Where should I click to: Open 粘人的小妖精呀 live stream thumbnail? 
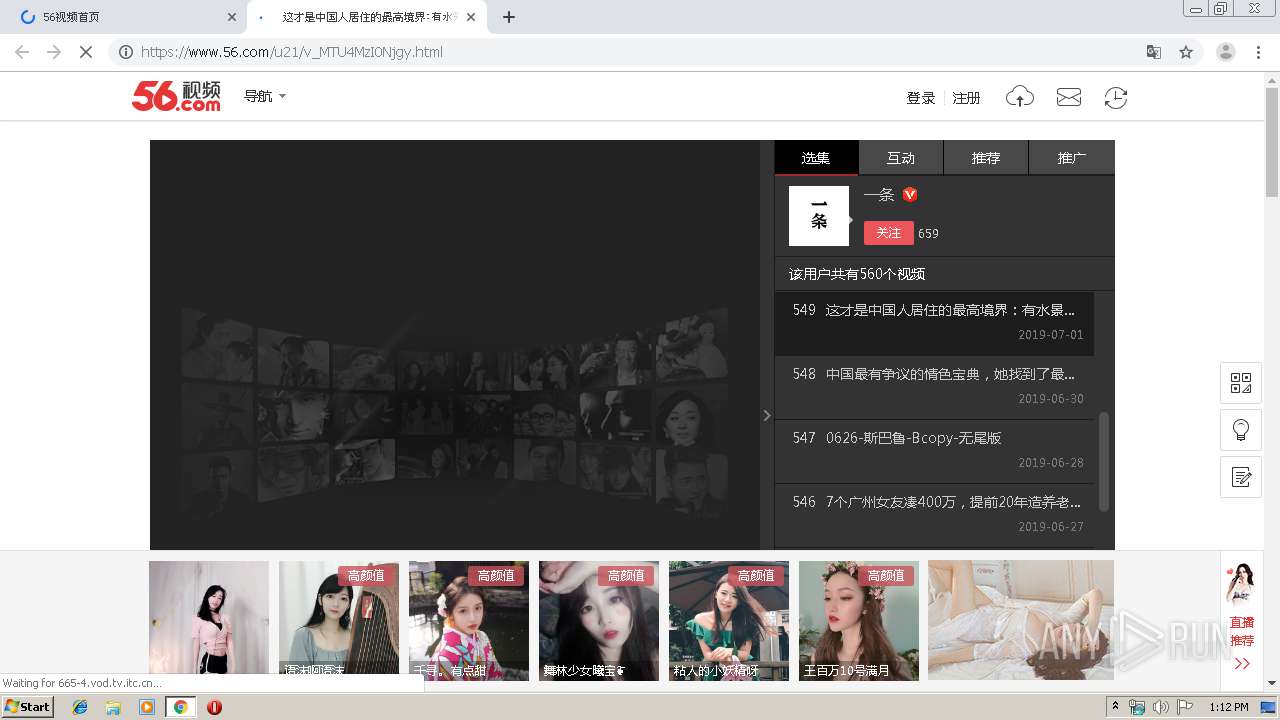[x=729, y=620]
